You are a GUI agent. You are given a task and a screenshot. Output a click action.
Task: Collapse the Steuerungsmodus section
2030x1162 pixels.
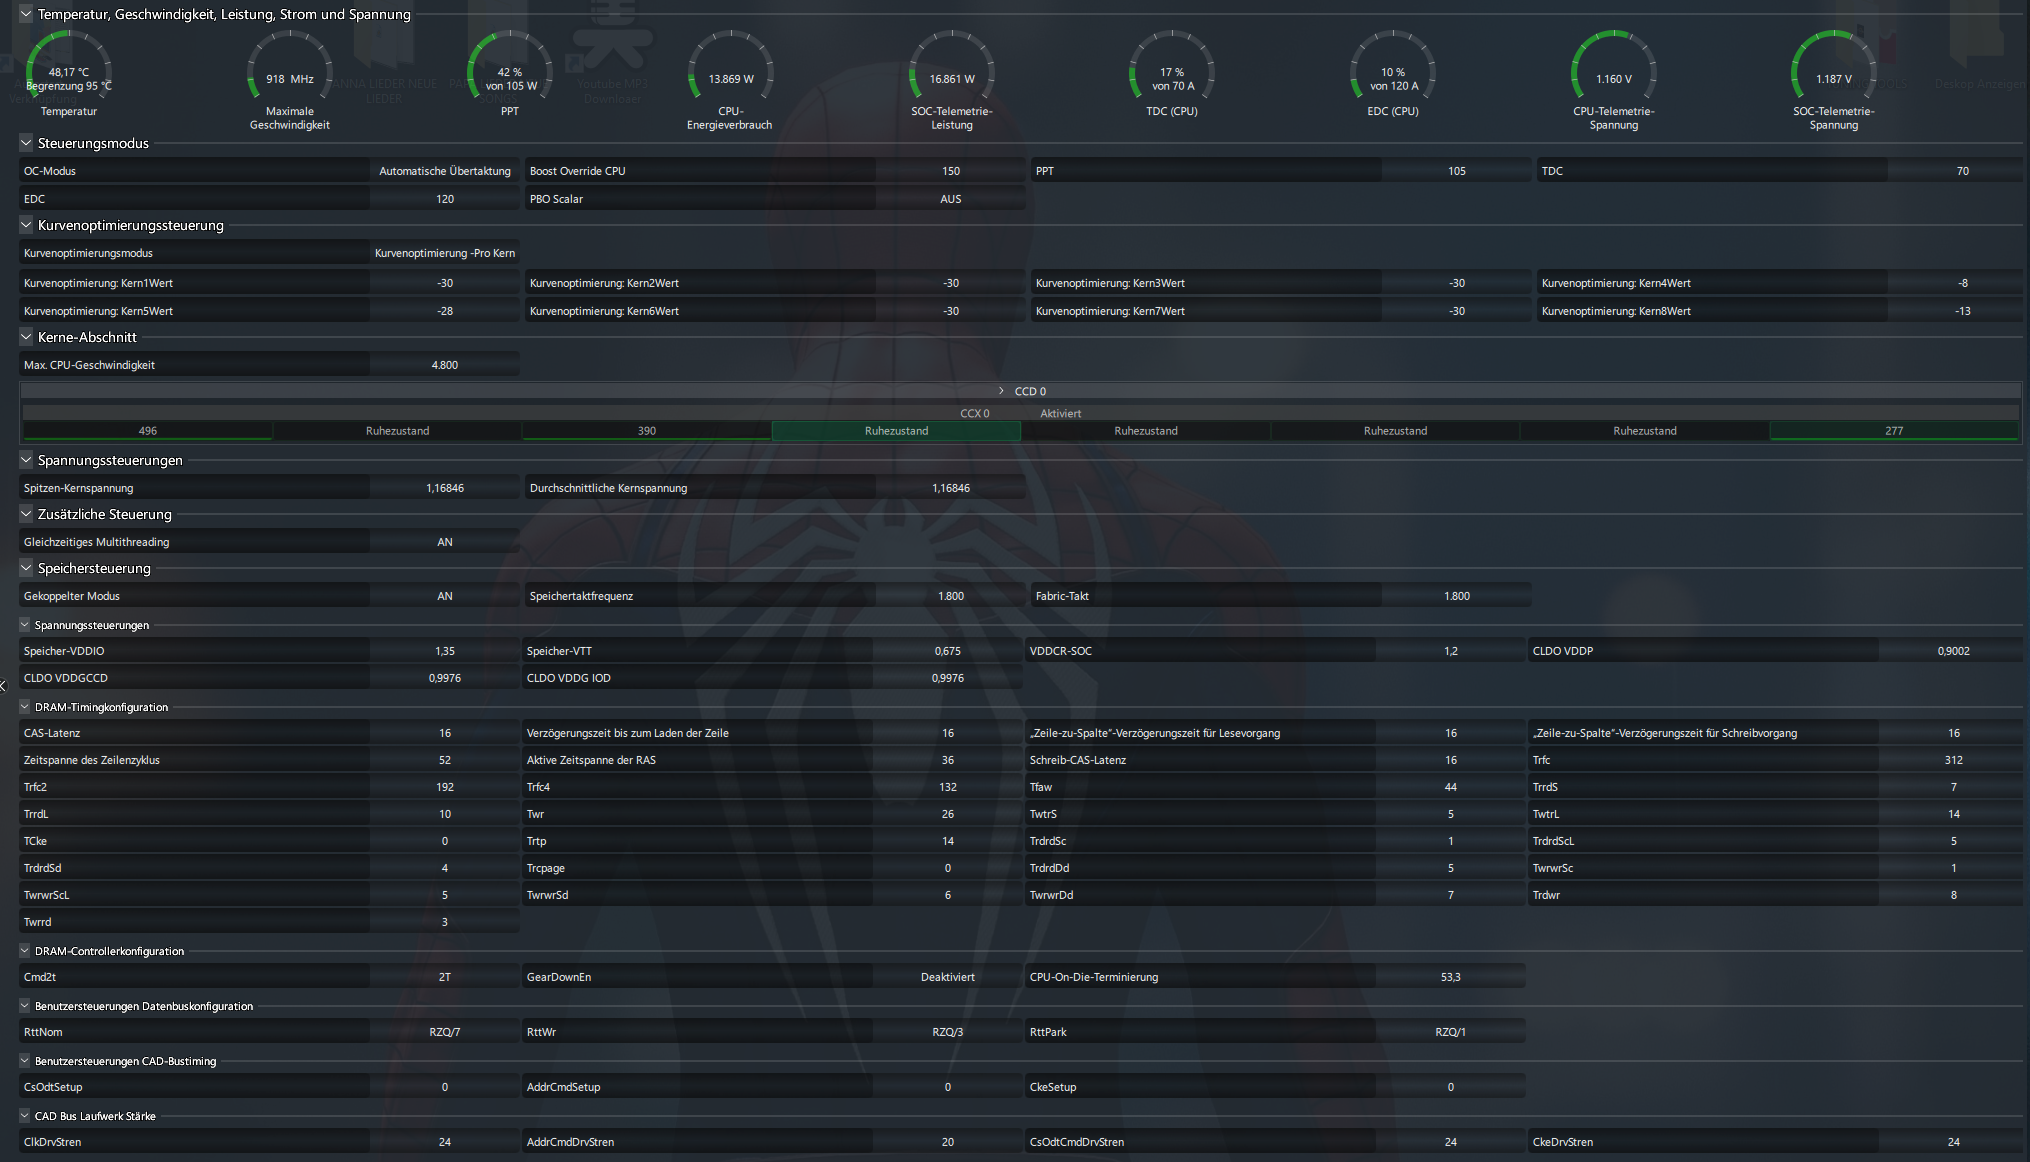tap(26, 143)
